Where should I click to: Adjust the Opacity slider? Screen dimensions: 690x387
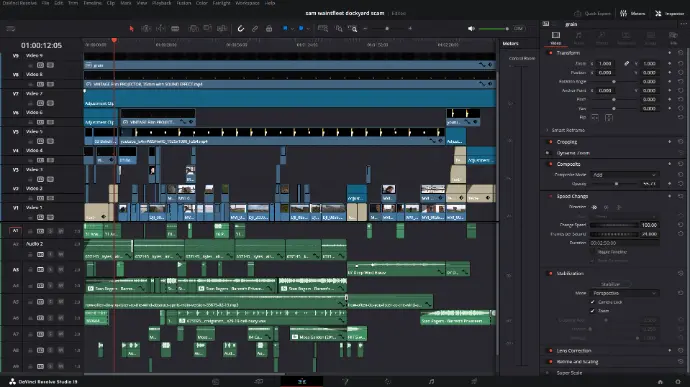tap(613, 184)
